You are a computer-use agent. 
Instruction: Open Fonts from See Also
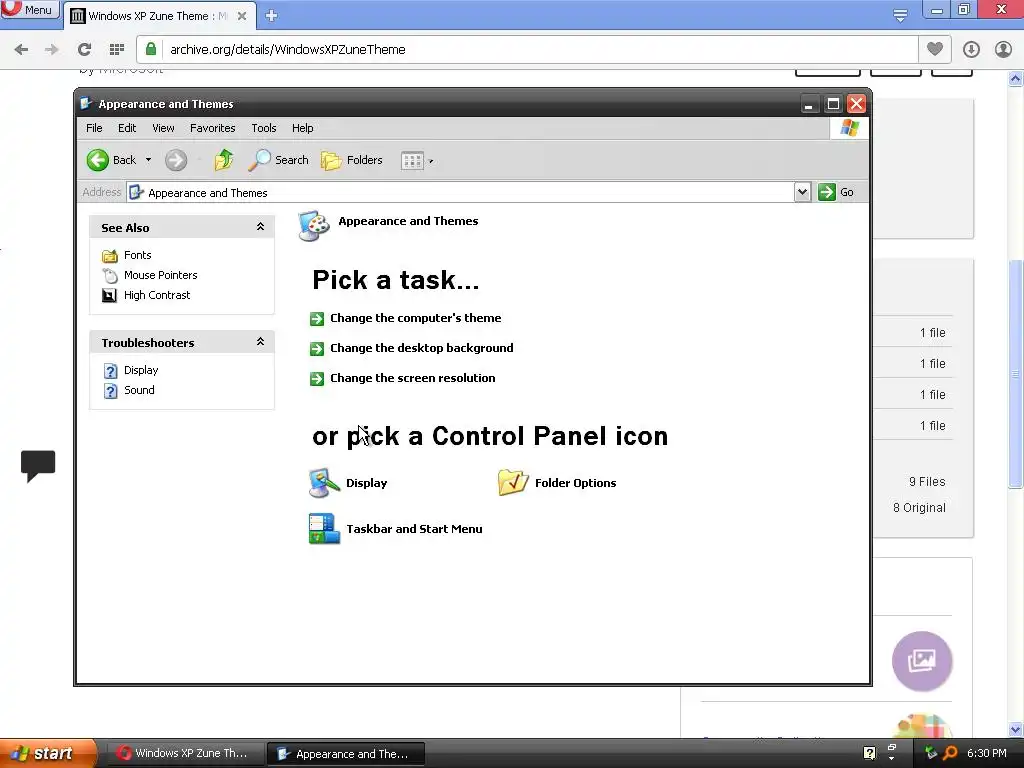coord(138,255)
